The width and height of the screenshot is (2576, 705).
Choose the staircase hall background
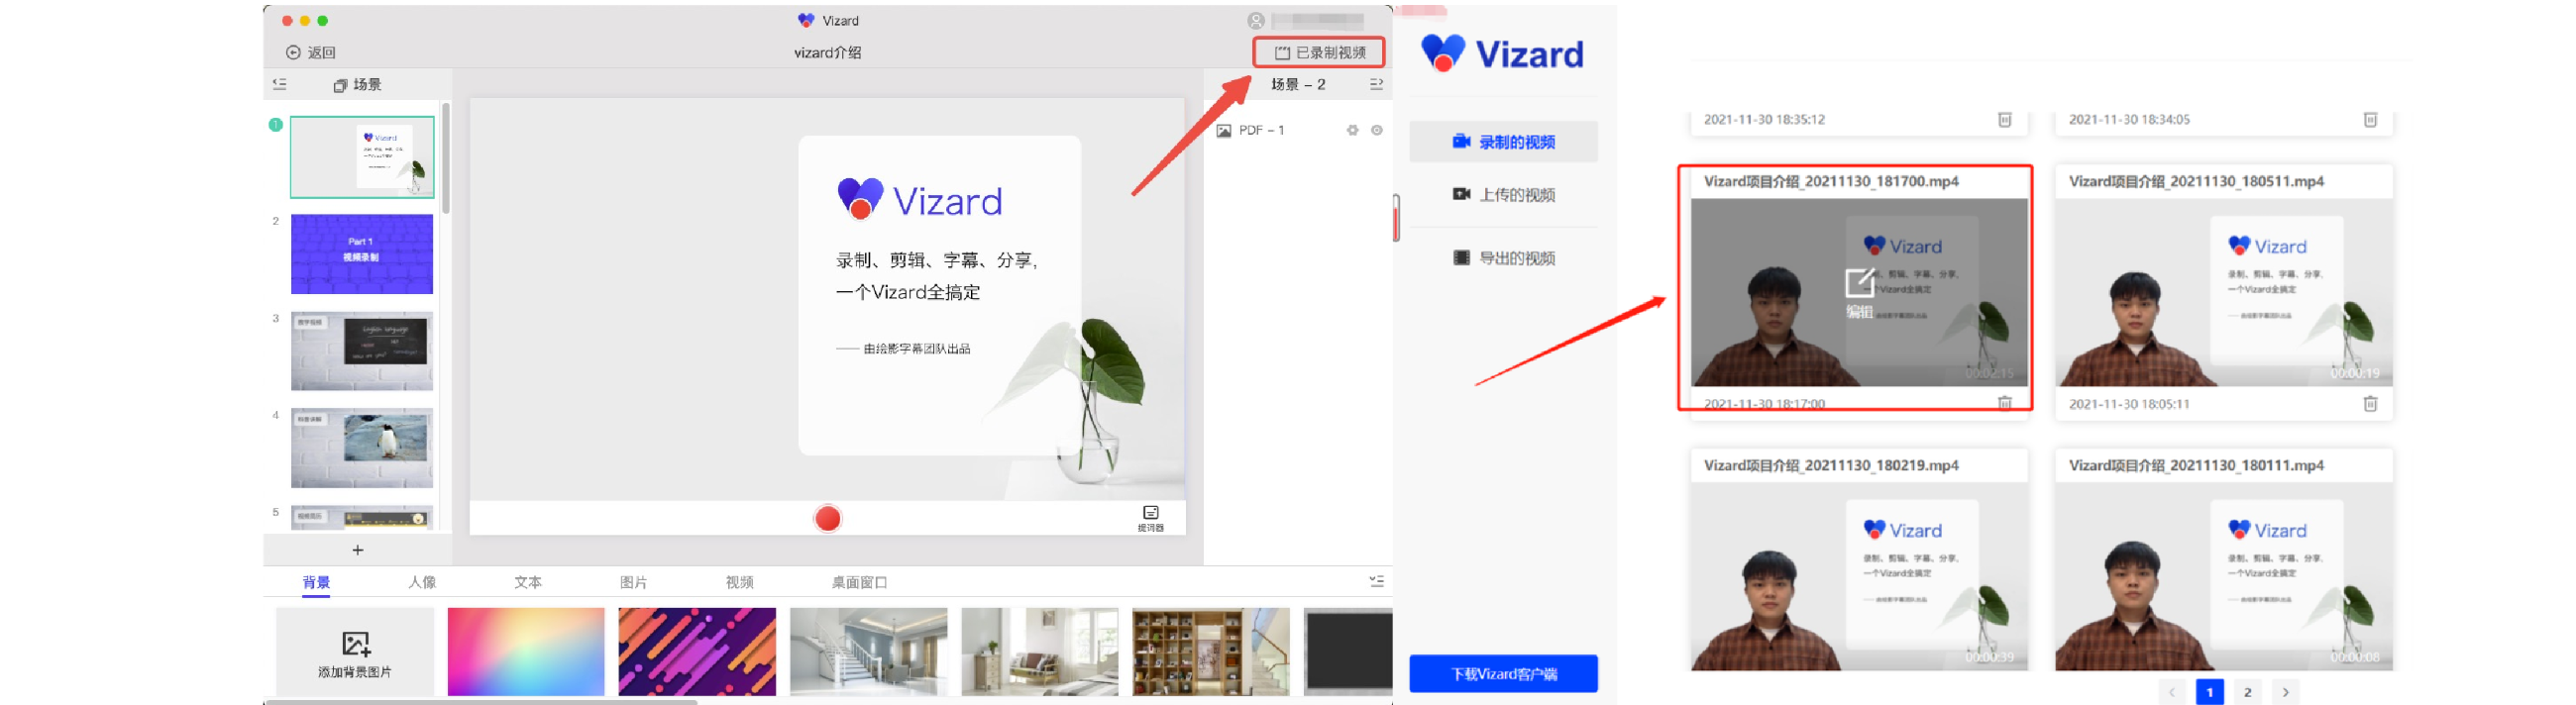coord(868,652)
